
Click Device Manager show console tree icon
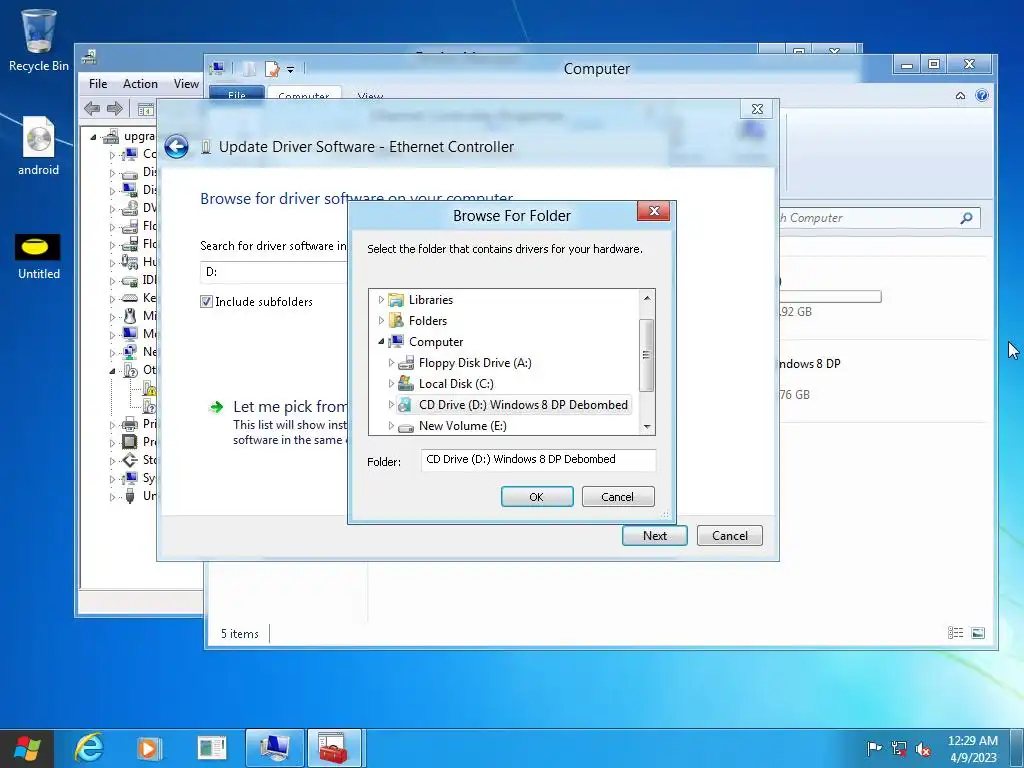[x=146, y=109]
